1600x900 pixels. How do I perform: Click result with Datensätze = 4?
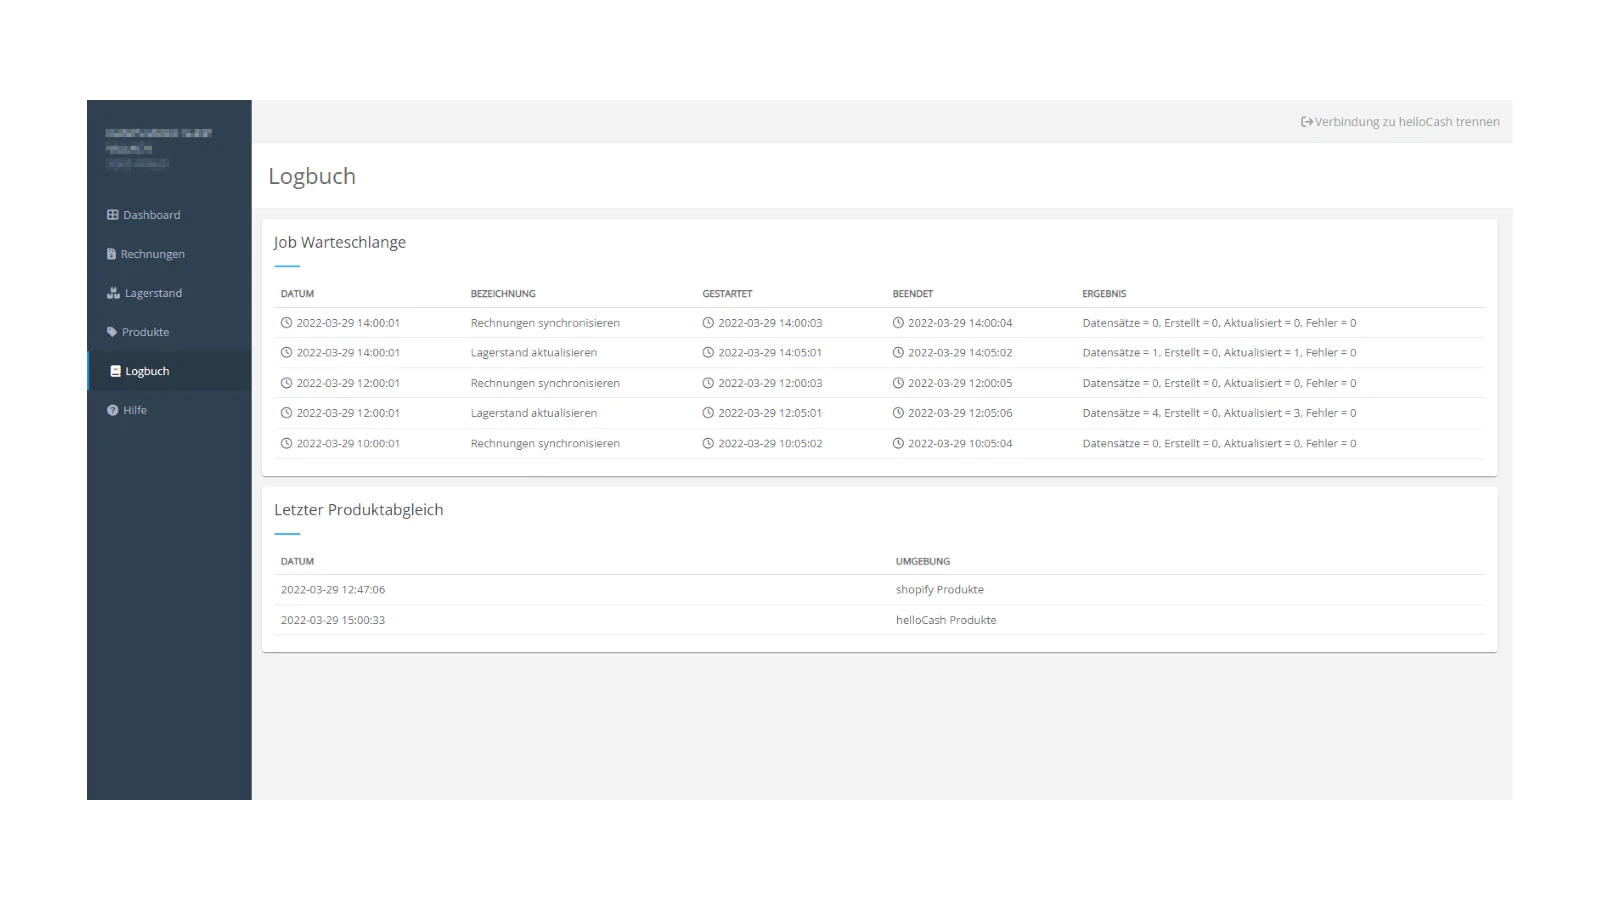pos(1218,413)
